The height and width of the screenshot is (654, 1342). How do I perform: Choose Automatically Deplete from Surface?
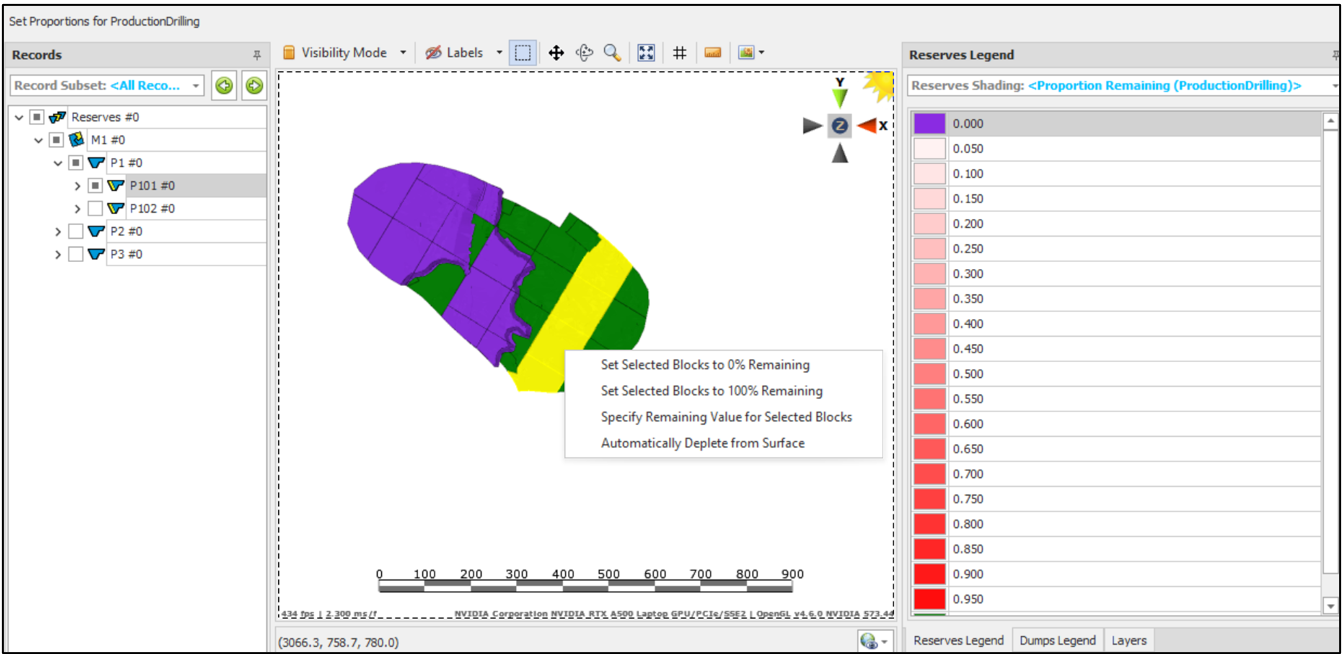(x=702, y=443)
